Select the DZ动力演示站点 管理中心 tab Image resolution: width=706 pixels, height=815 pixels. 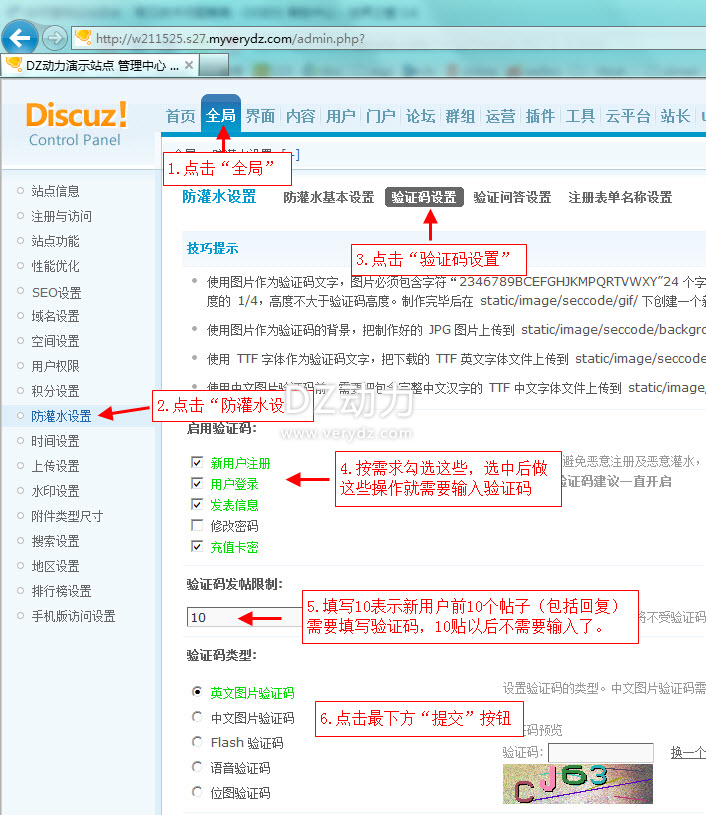(x=100, y=65)
